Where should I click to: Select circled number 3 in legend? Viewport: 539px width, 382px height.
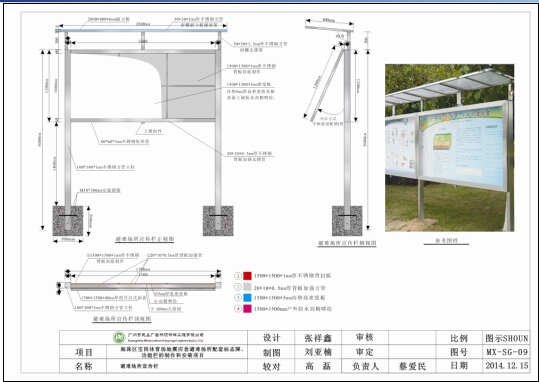[x=238, y=298]
